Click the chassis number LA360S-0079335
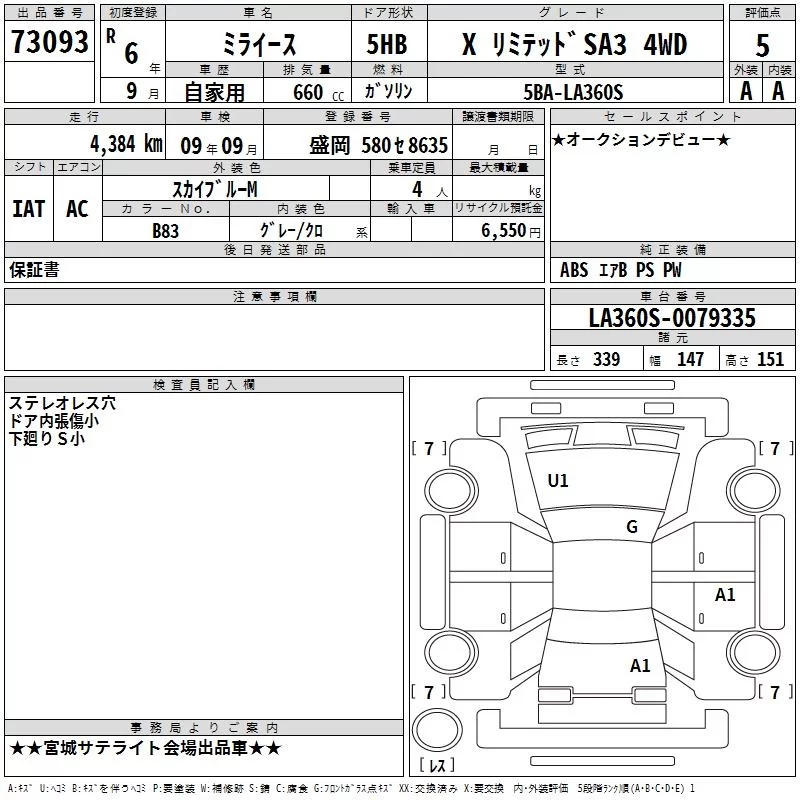The height and width of the screenshot is (800, 800). (x=671, y=318)
